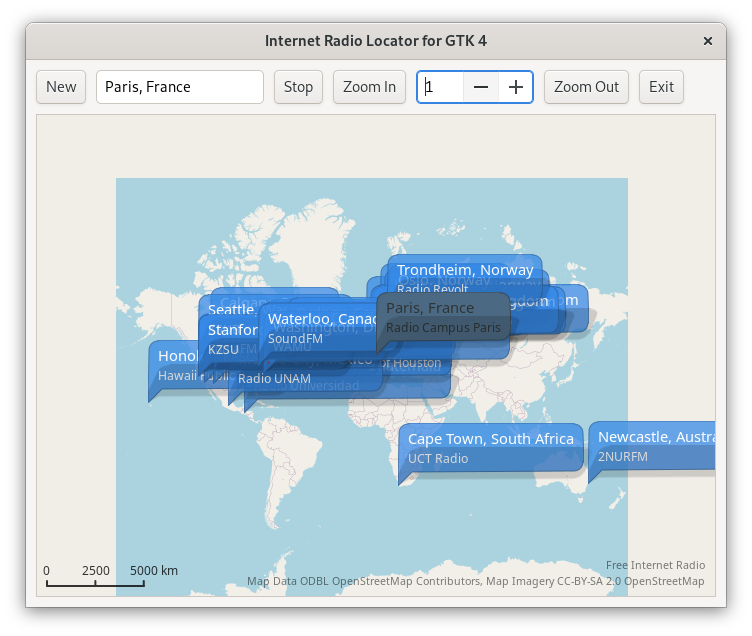Click the OpenStreetMap attribution text

pyautogui.click(x=475, y=581)
